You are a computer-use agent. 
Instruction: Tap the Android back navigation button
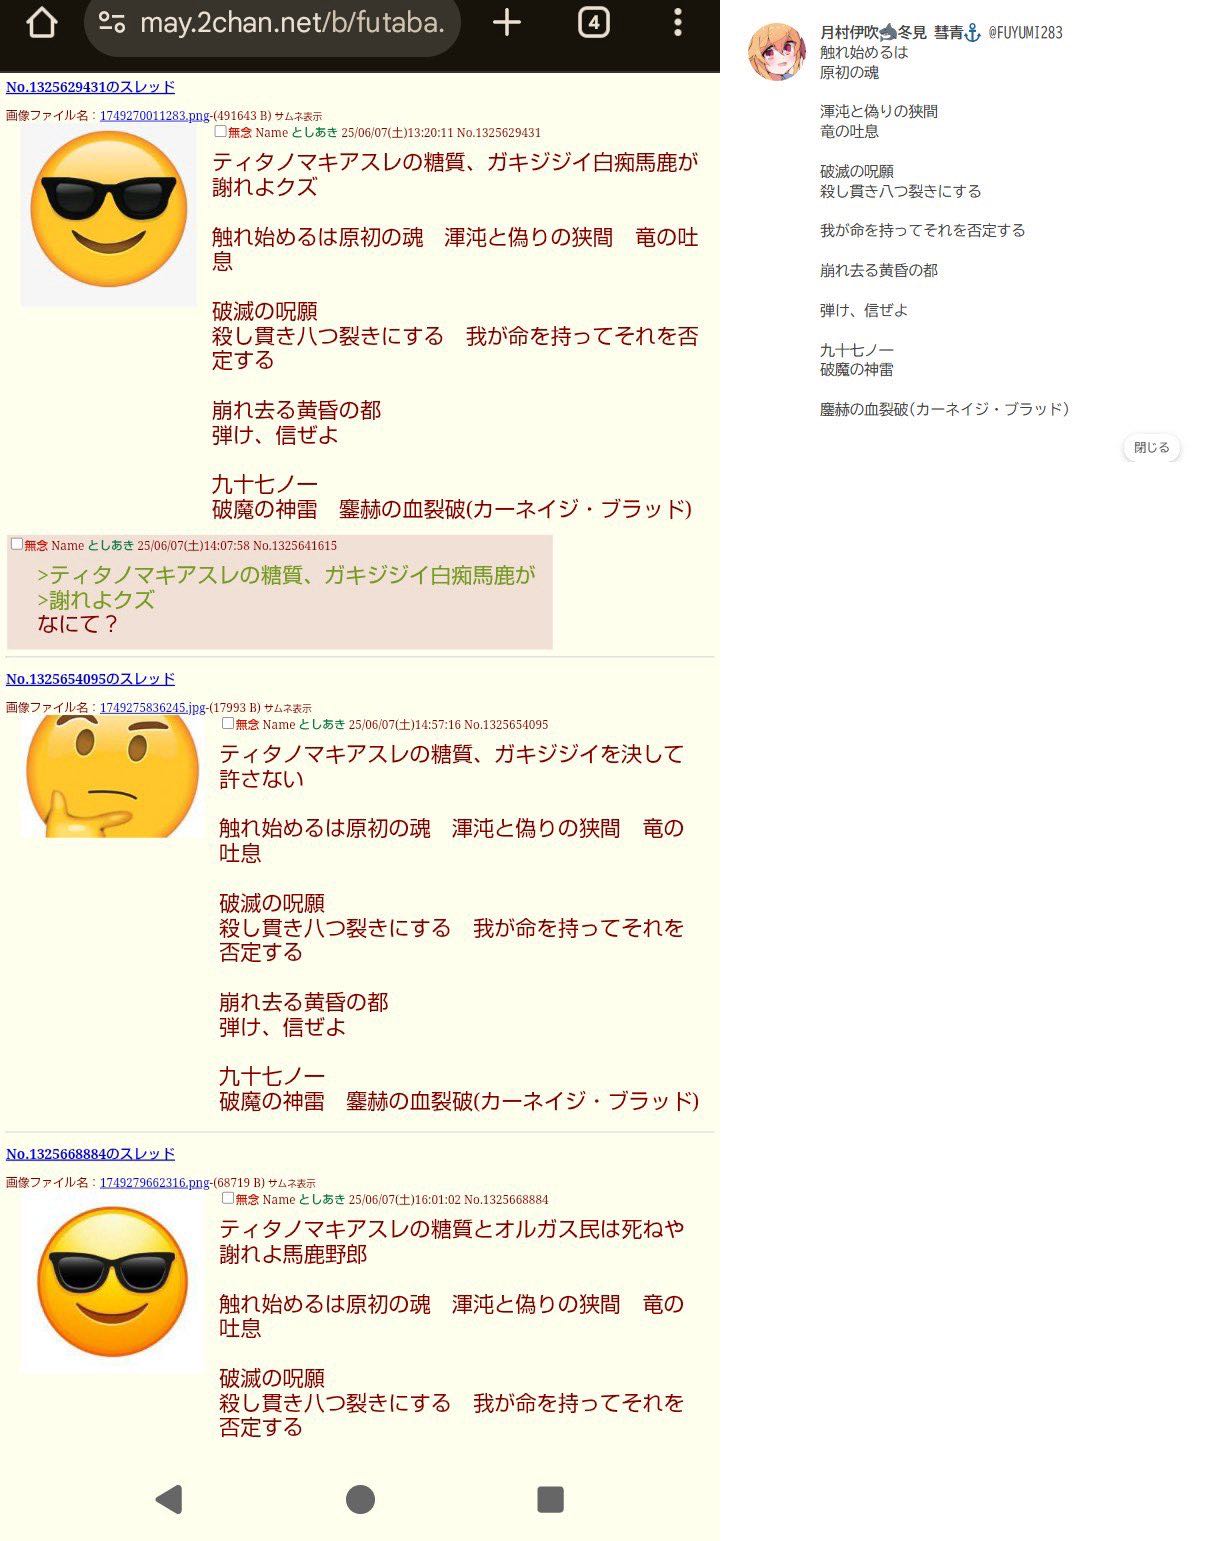click(169, 1499)
